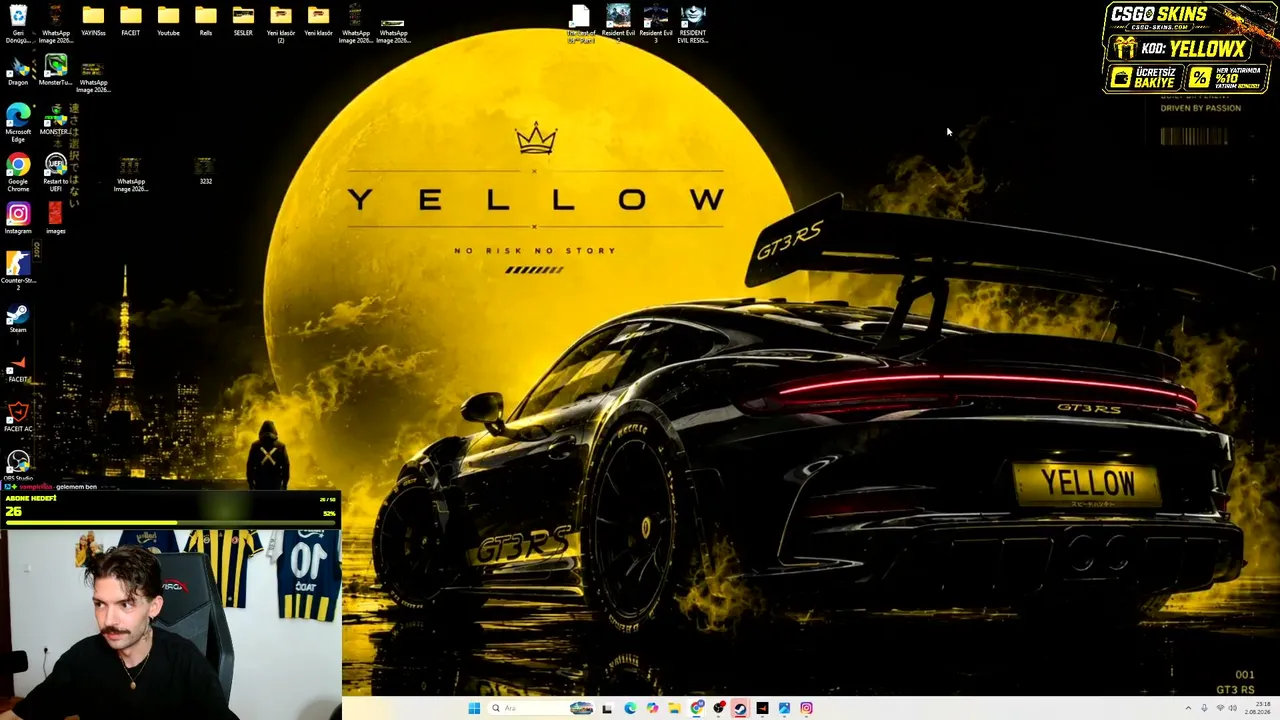The height and width of the screenshot is (720, 1280).
Task: Select the FACEIT AC shortcut
Action: click(18, 418)
